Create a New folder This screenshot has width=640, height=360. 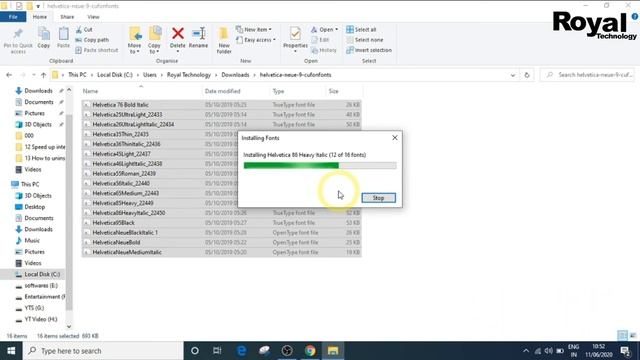tap(224, 40)
